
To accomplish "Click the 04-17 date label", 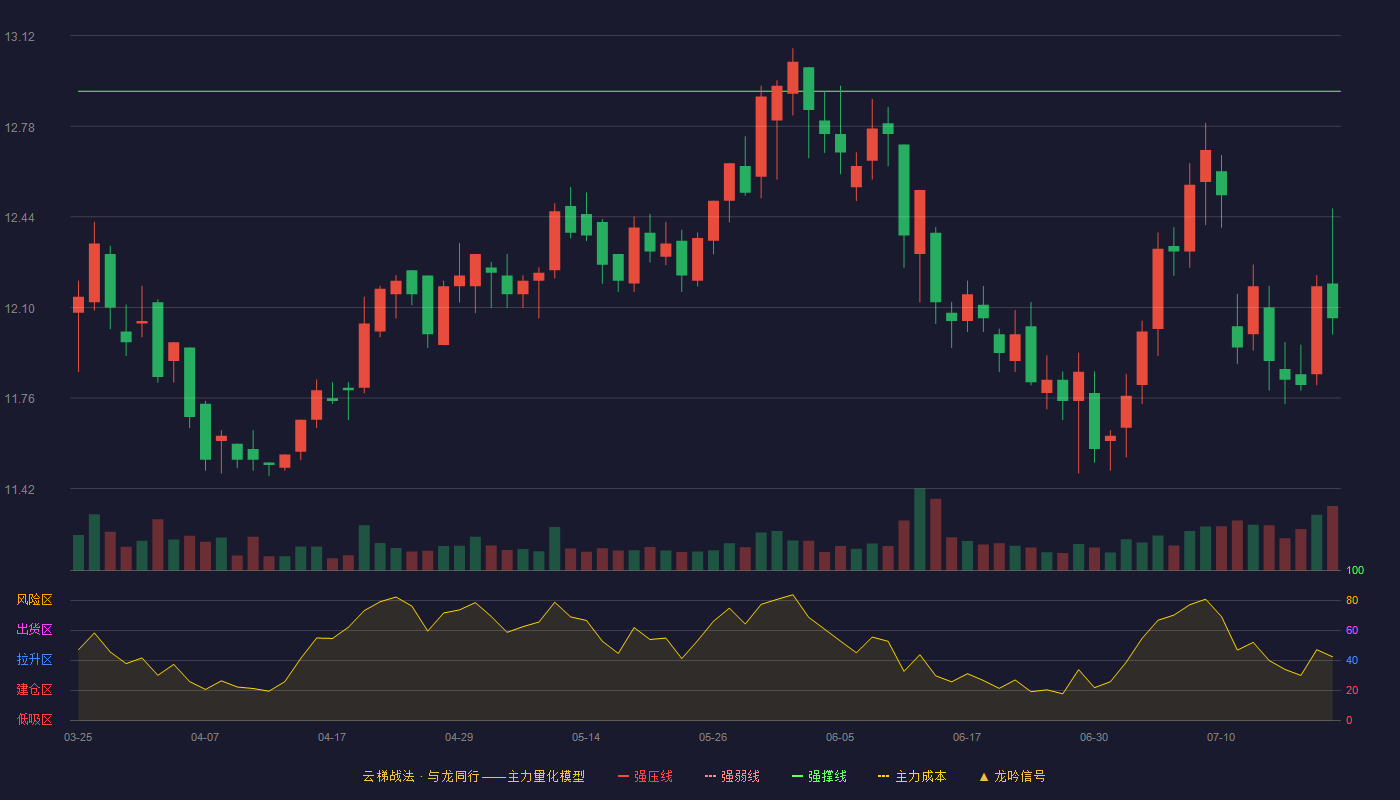I will [x=332, y=737].
